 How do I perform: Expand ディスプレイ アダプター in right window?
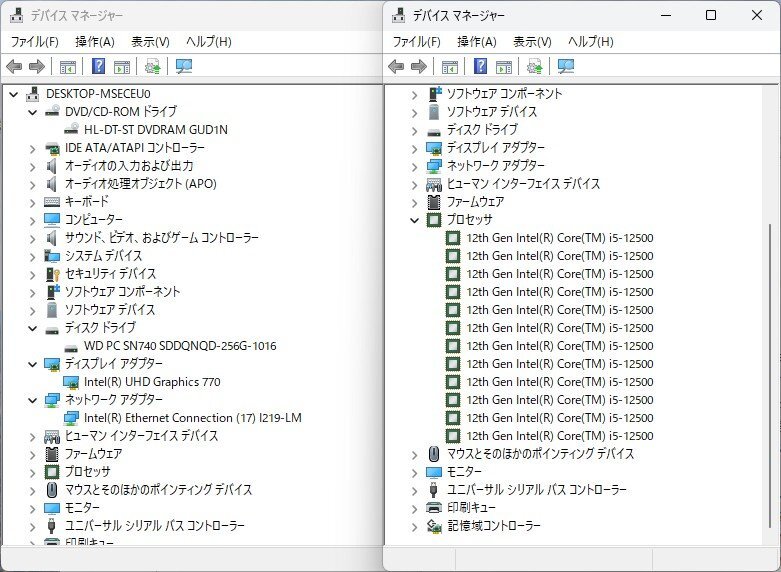[x=414, y=148]
